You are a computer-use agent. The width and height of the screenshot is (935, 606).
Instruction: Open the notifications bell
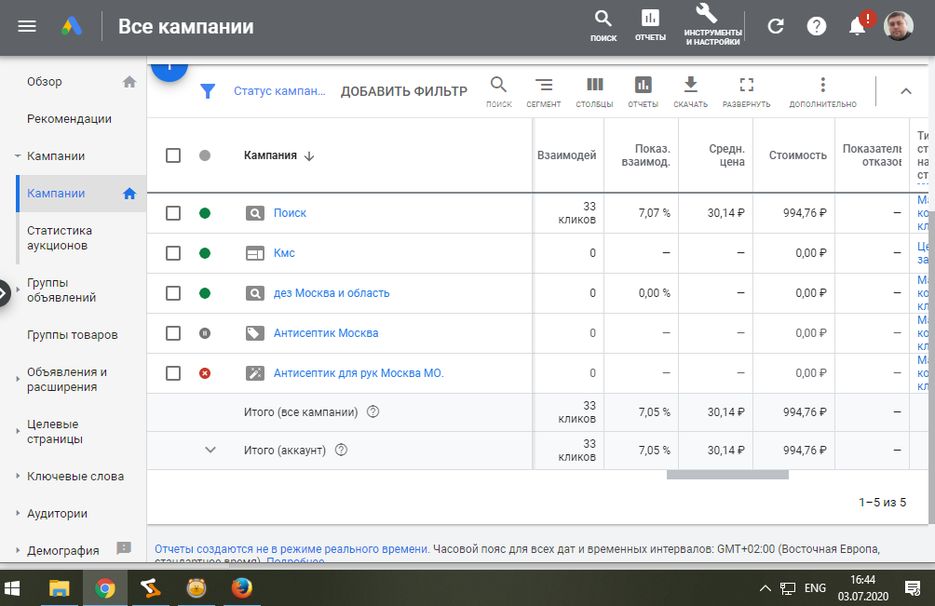pos(857,27)
